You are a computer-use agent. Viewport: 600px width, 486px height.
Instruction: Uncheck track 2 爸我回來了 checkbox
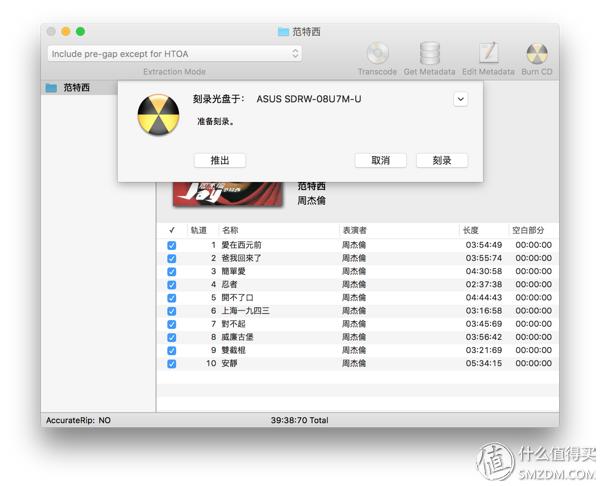pyautogui.click(x=172, y=258)
